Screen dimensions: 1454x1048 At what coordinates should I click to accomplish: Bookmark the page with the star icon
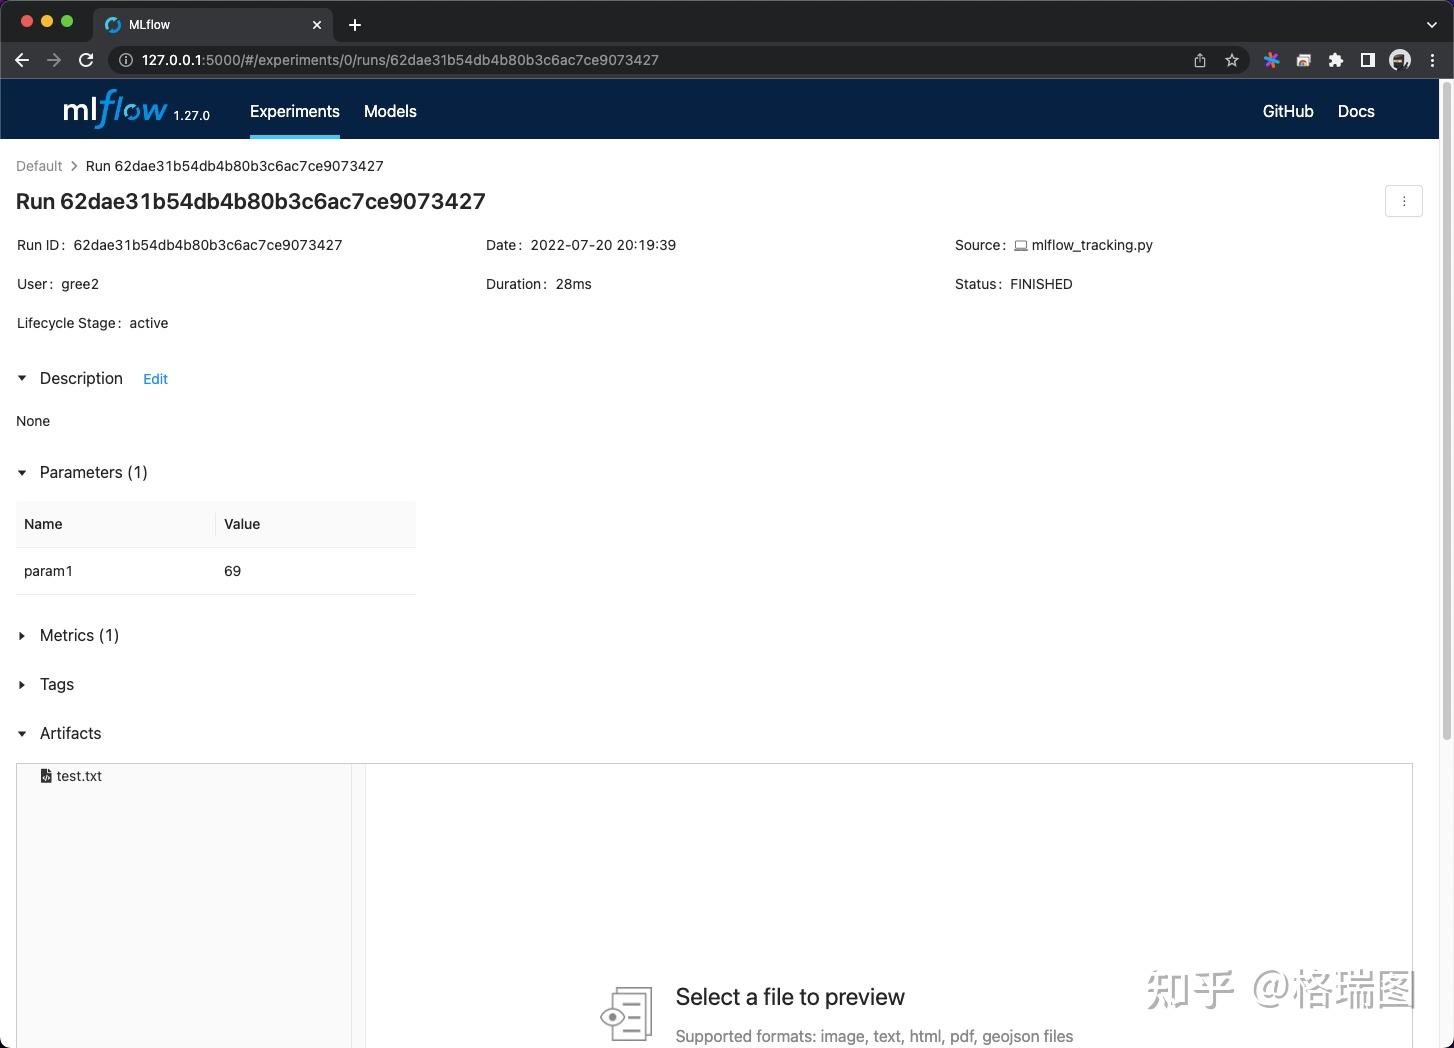[1231, 60]
